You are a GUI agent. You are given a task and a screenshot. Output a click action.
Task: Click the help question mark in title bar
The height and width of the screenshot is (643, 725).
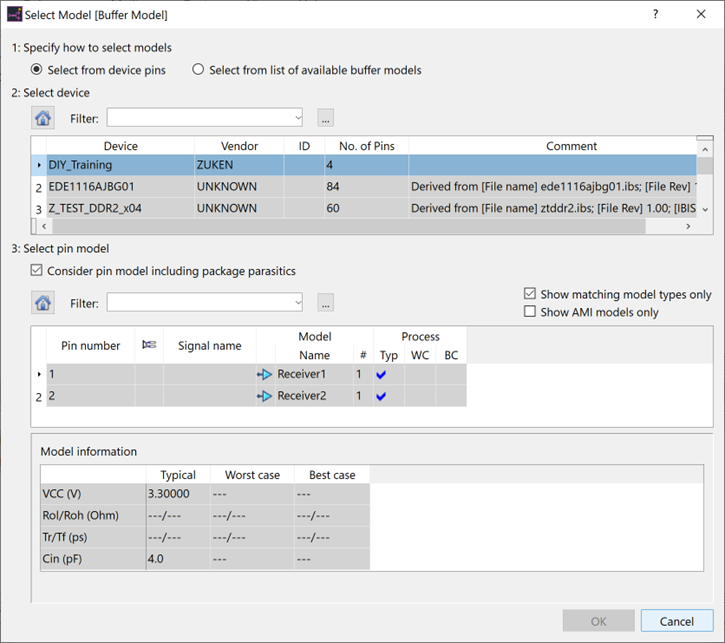pyautogui.click(x=655, y=14)
